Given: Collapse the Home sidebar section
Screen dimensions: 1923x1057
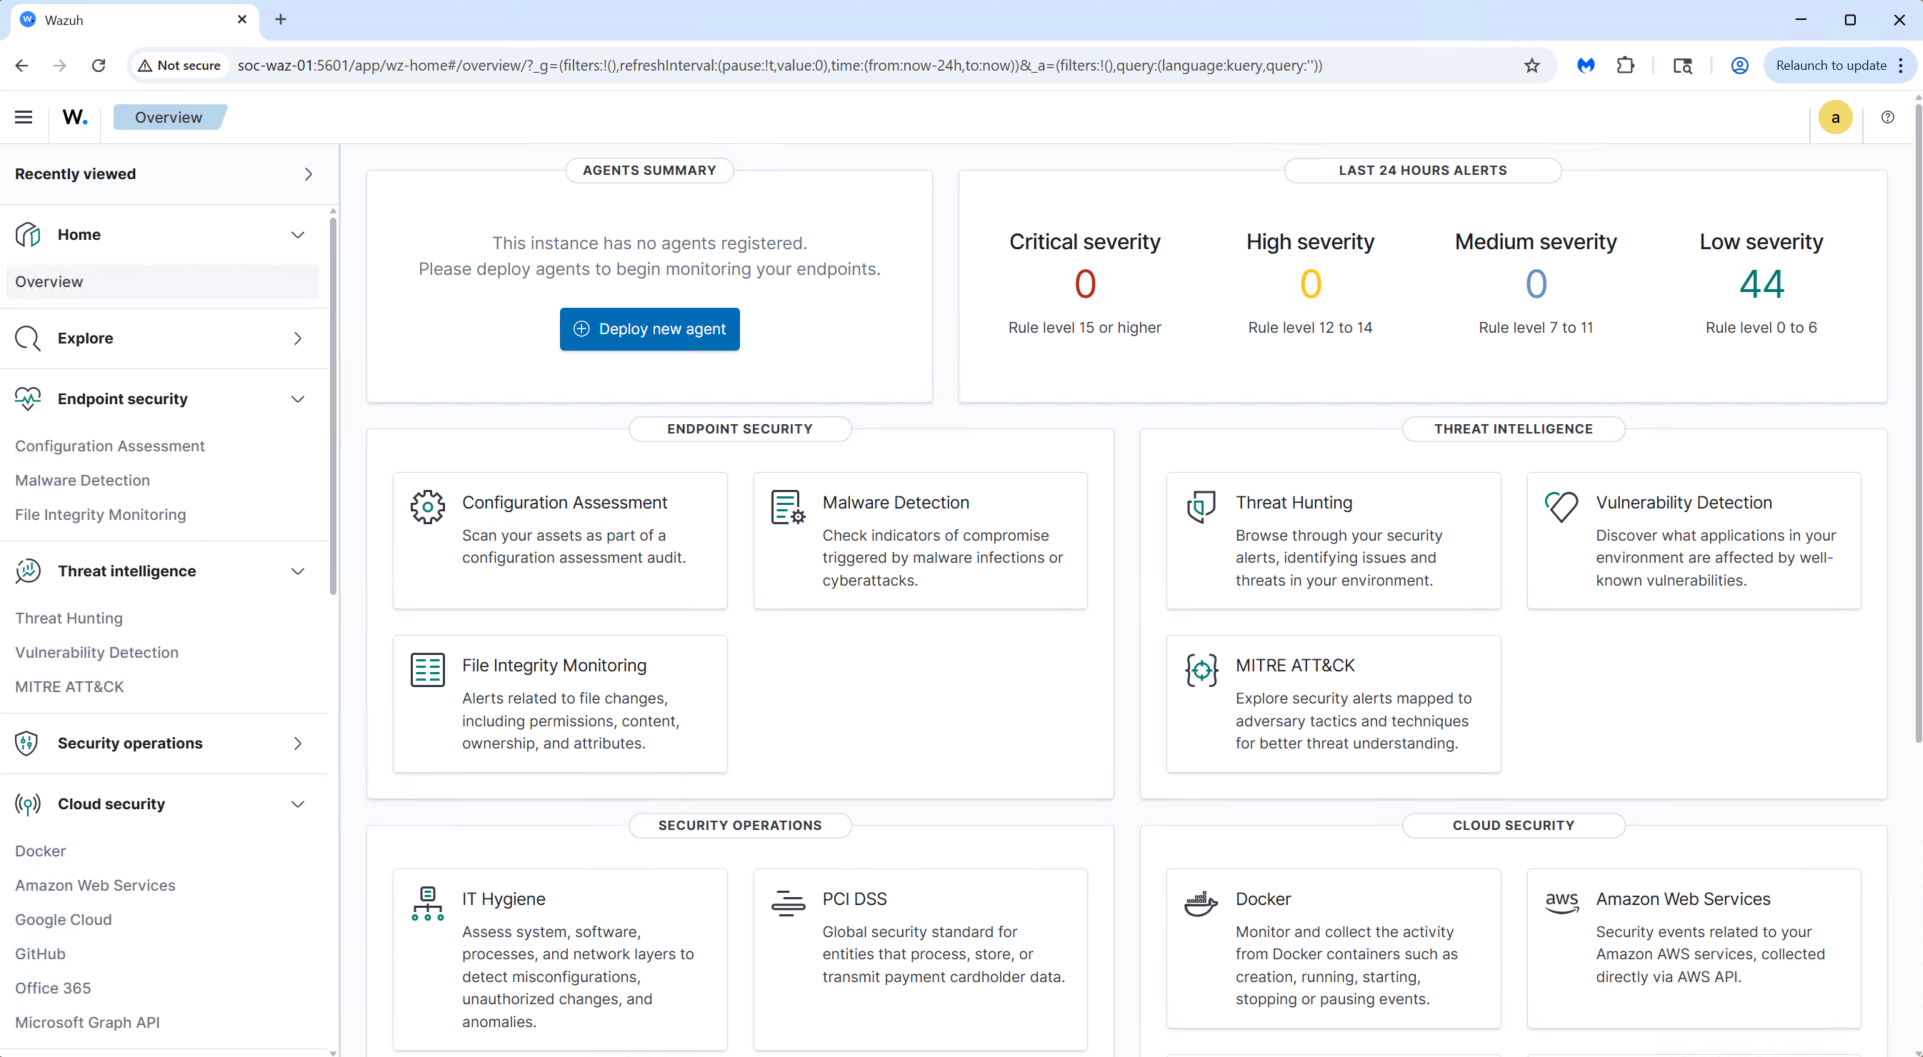Looking at the screenshot, I should click(x=297, y=235).
